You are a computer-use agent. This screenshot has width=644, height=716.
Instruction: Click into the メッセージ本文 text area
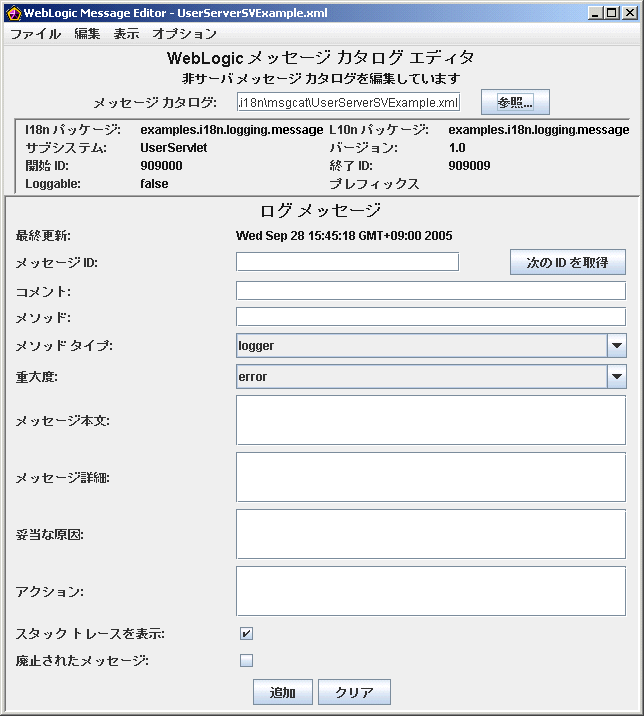(431, 420)
